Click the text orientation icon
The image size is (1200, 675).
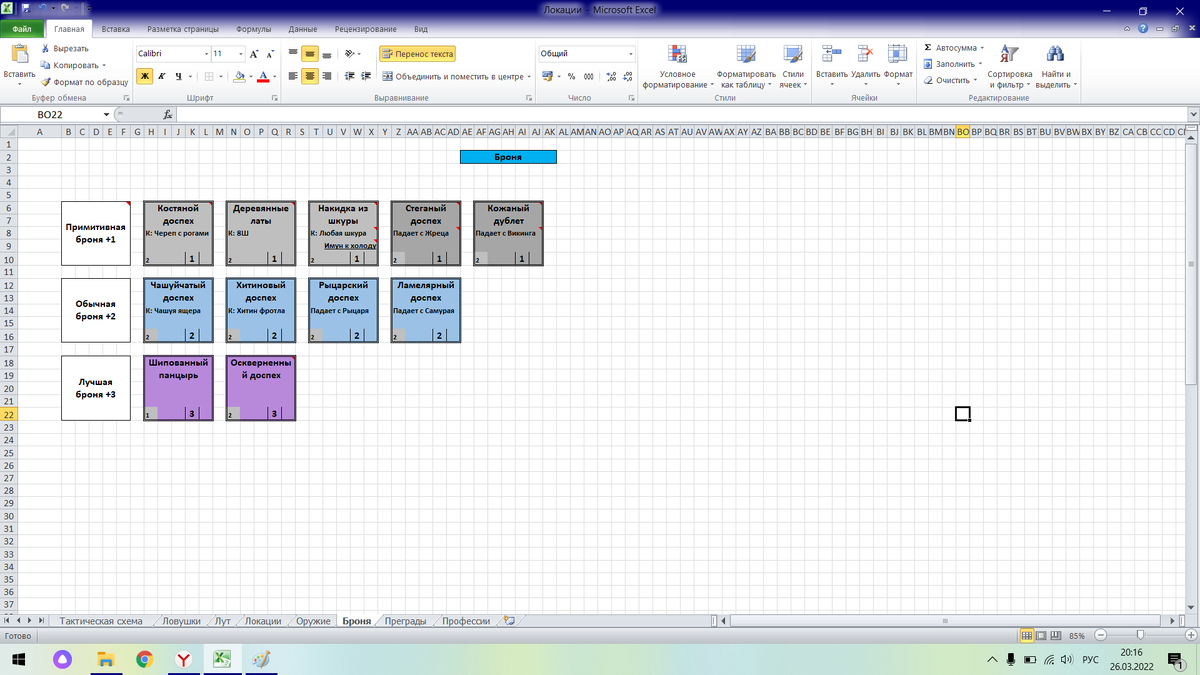(x=350, y=53)
